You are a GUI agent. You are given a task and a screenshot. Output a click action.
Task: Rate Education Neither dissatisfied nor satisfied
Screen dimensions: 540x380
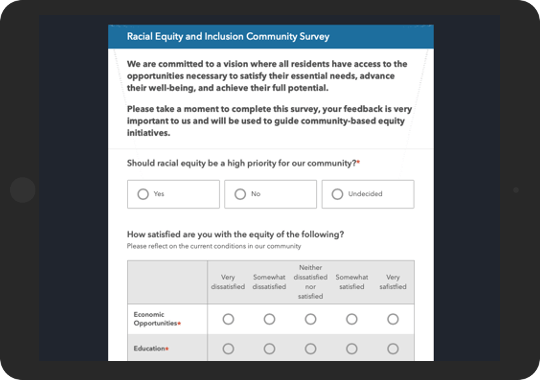310,349
